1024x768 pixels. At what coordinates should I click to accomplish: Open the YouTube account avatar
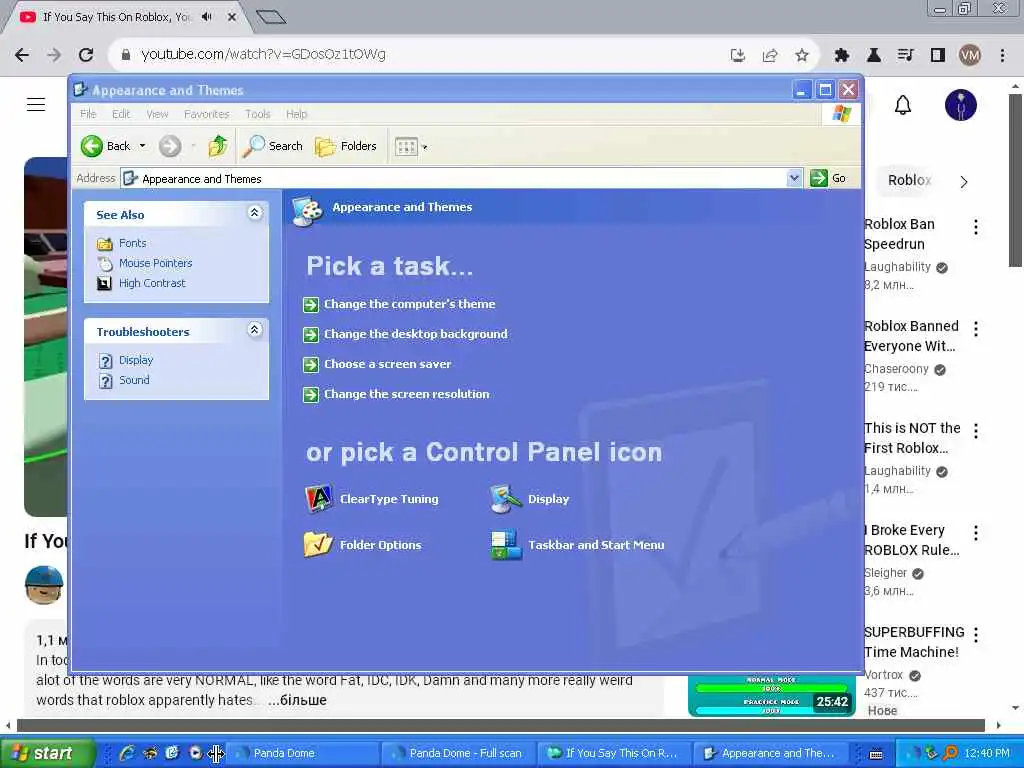[x=961, y=105]
